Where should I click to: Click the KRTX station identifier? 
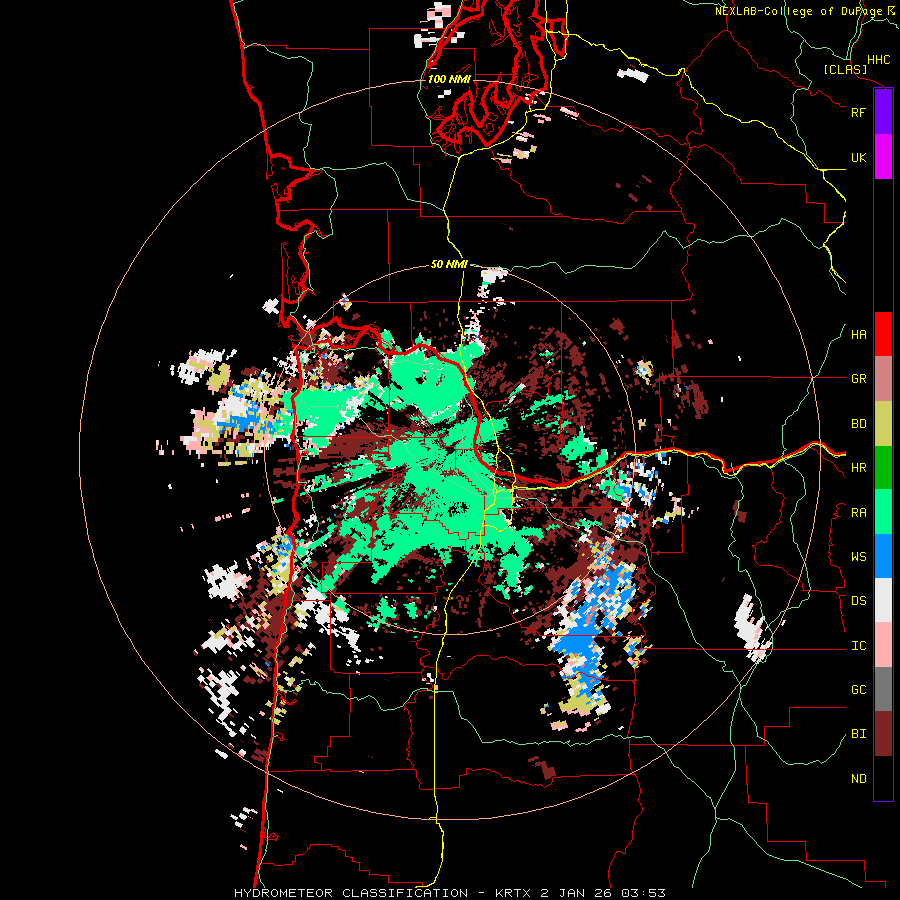[513, 893]
